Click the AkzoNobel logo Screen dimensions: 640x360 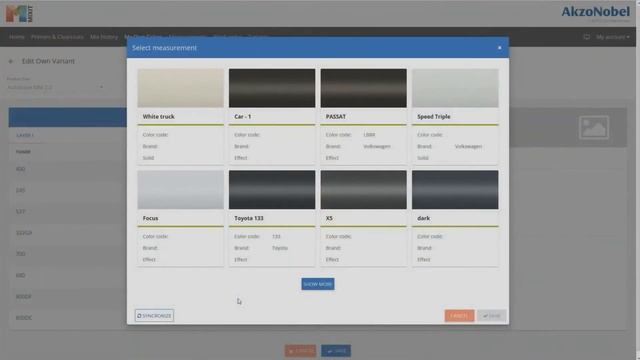596,13
